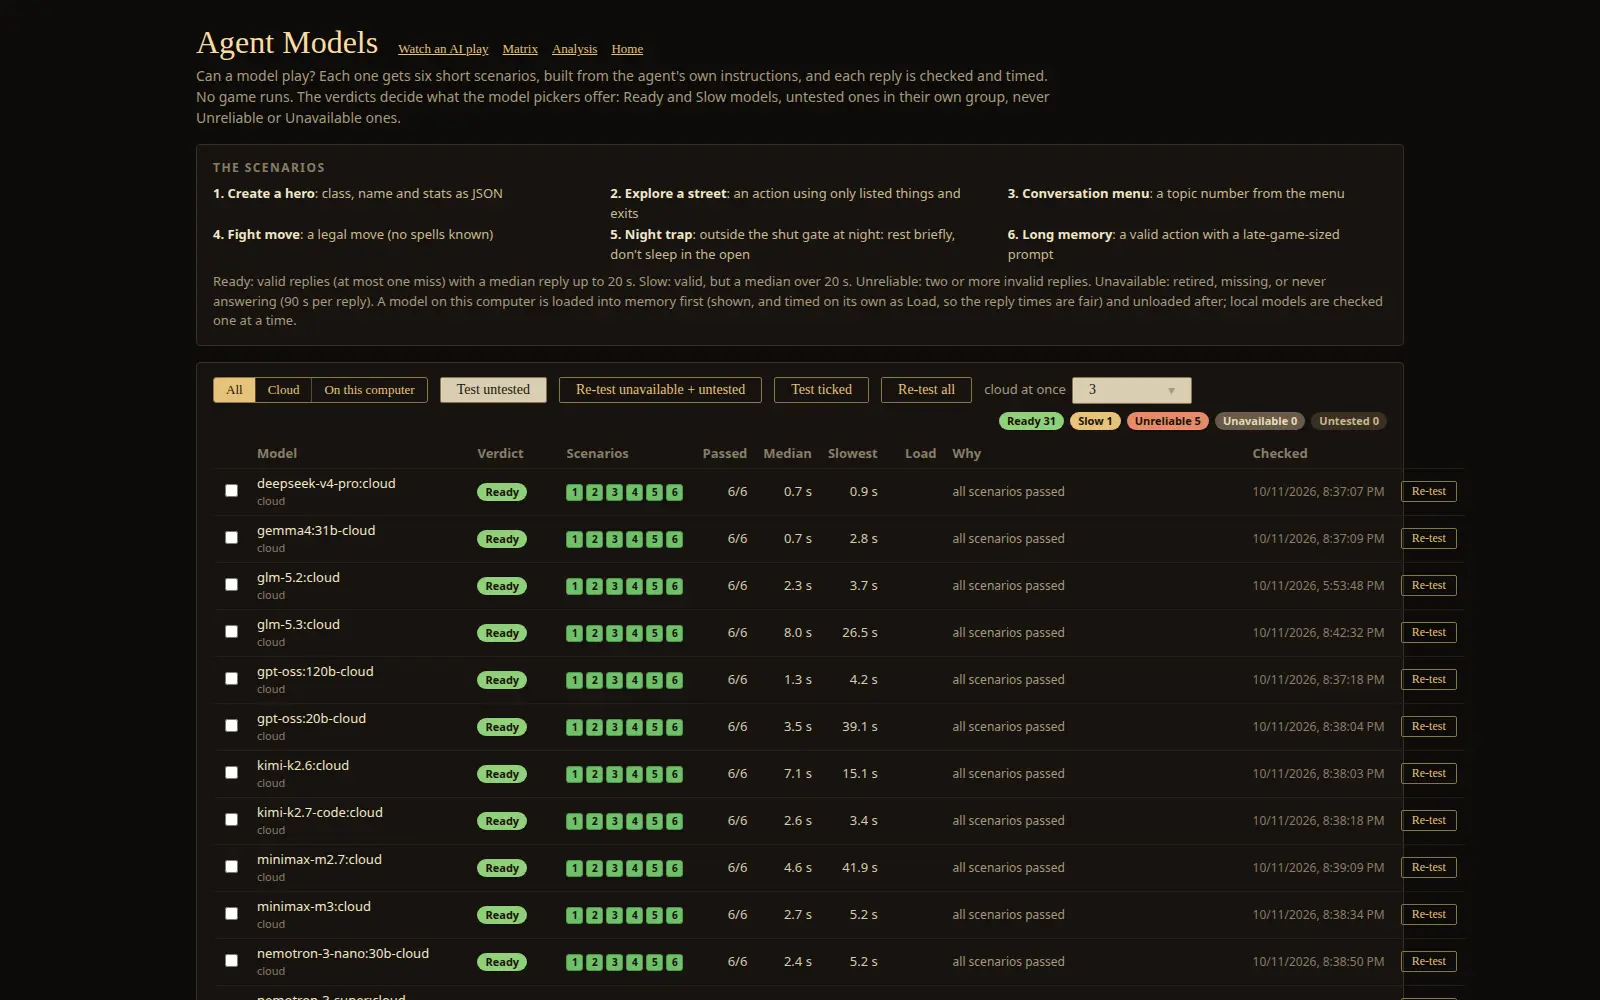Click scenario 6 badge in glm-5.2:cloud row
The width and height of the screenshot is (1600, 1000).
click(675, 586)
